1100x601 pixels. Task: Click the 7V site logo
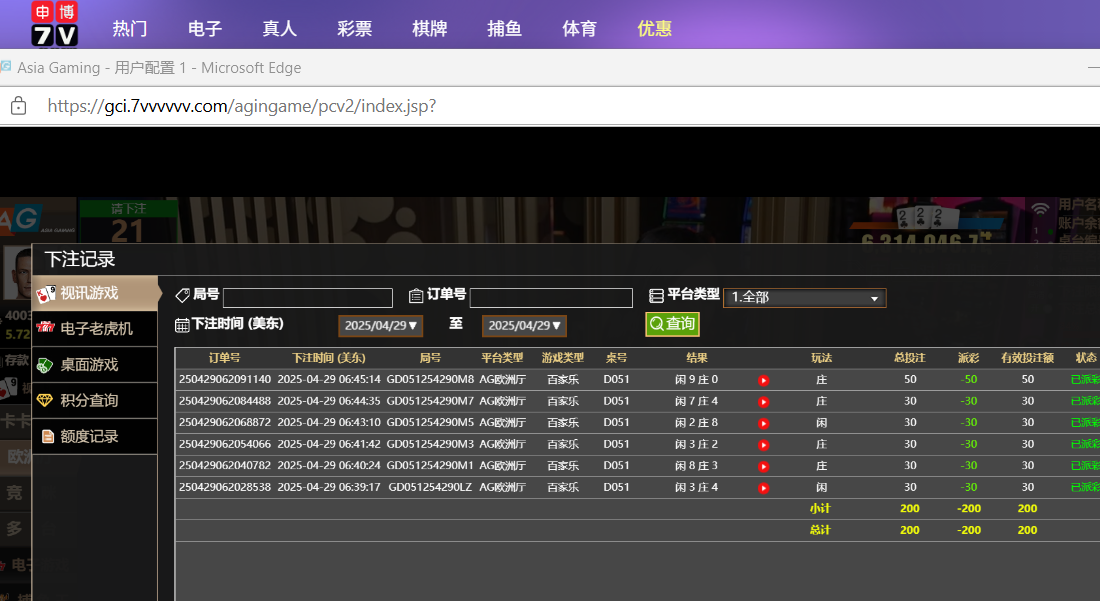(55, 24)
